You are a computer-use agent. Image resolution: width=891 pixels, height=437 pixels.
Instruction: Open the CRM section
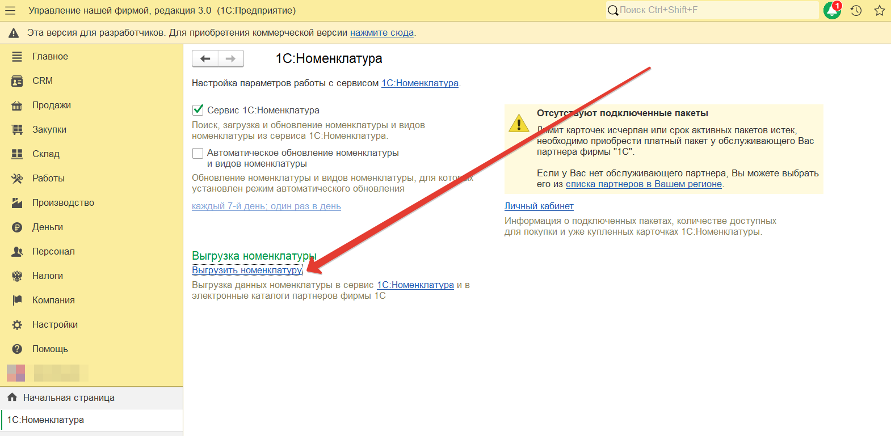pyautogui.click(x=42, y=81)
